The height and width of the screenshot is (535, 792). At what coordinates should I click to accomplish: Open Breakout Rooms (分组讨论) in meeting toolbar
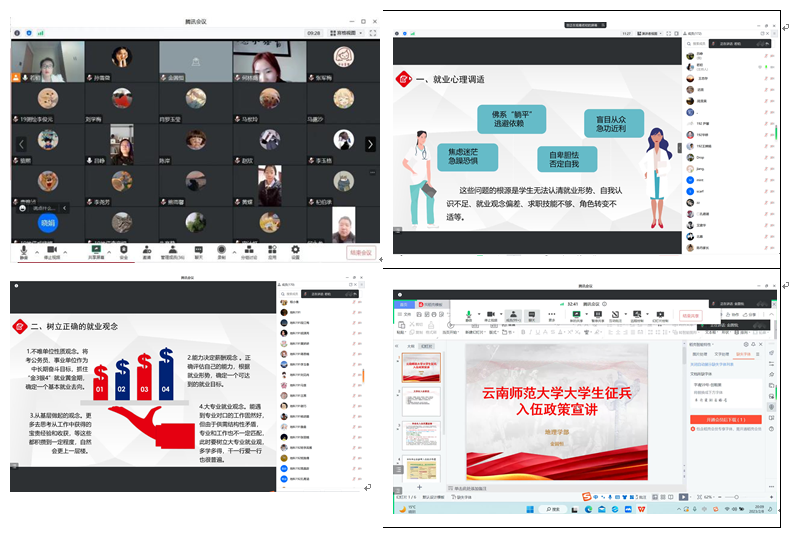pyautogui.click(x=248, y=251)
